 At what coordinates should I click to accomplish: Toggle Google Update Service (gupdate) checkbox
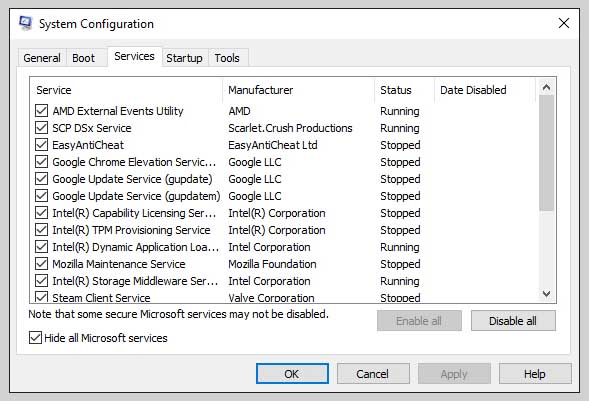coord(41,179)
